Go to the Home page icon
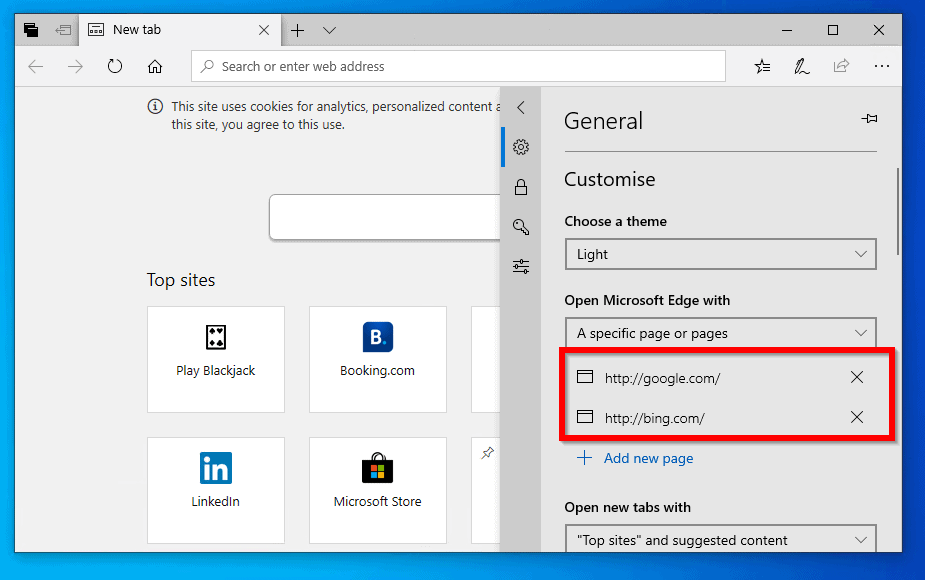The height and width of the screenshot is (580, 925). pyautogui.click(x=155, y=66)
